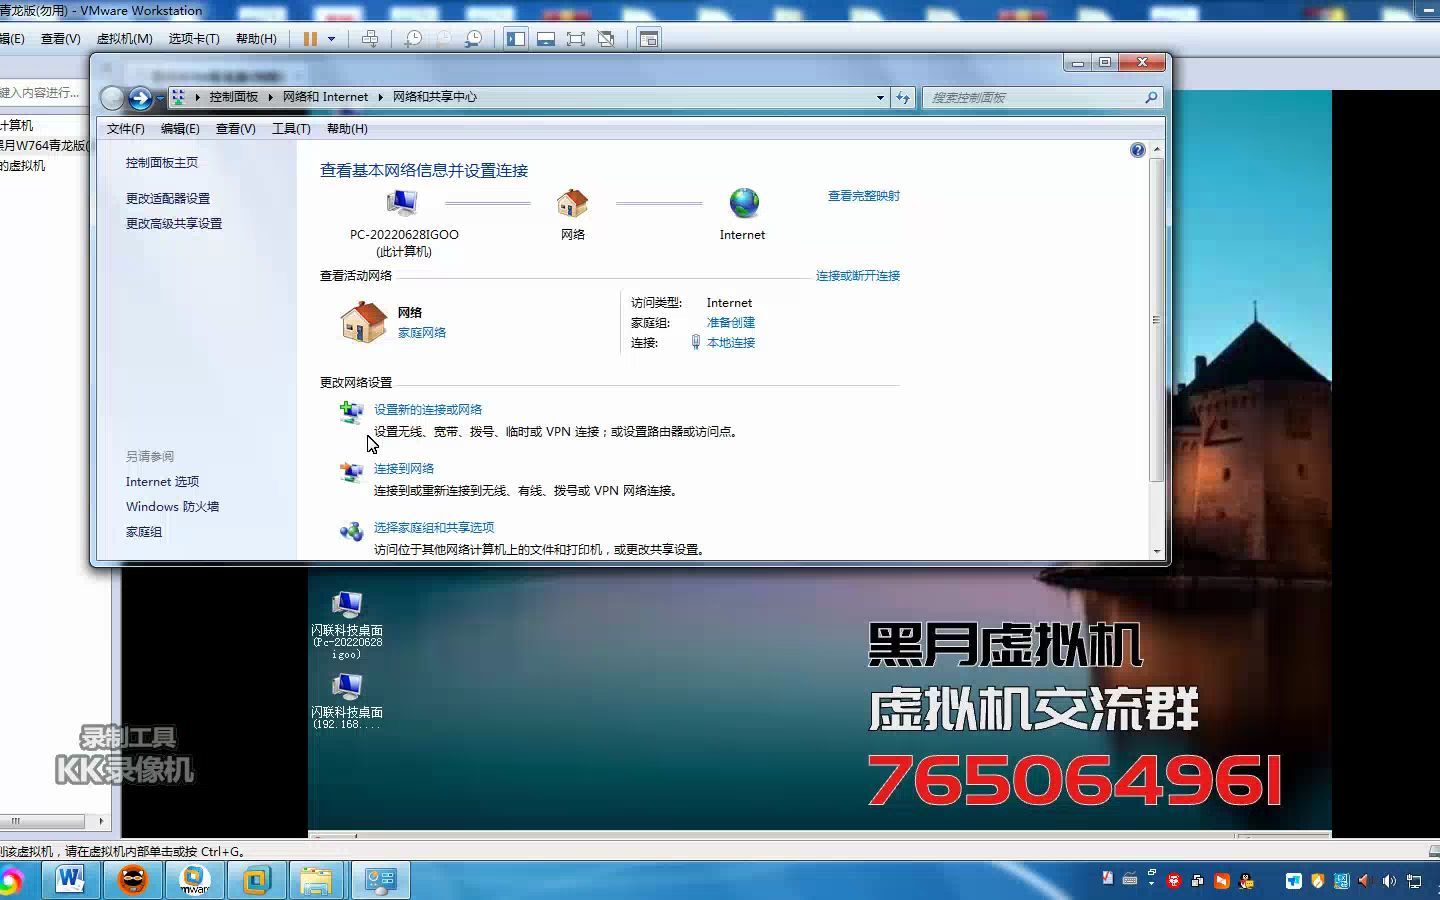
Task: Send Ctrl+Alt+Del to the virtual machine
Action: (x=372, y=39)
